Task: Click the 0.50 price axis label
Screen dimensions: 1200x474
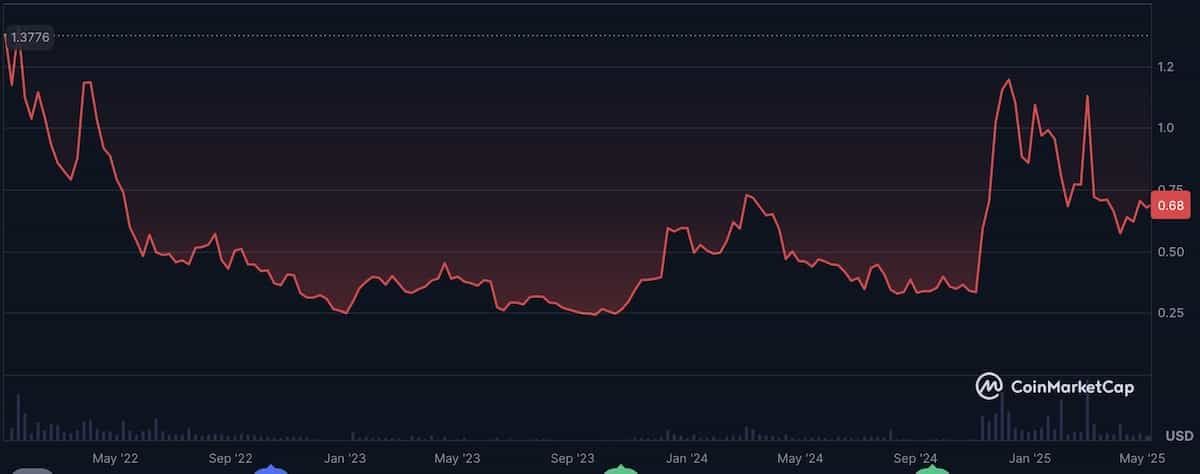Action: [x=1170, y=252]
